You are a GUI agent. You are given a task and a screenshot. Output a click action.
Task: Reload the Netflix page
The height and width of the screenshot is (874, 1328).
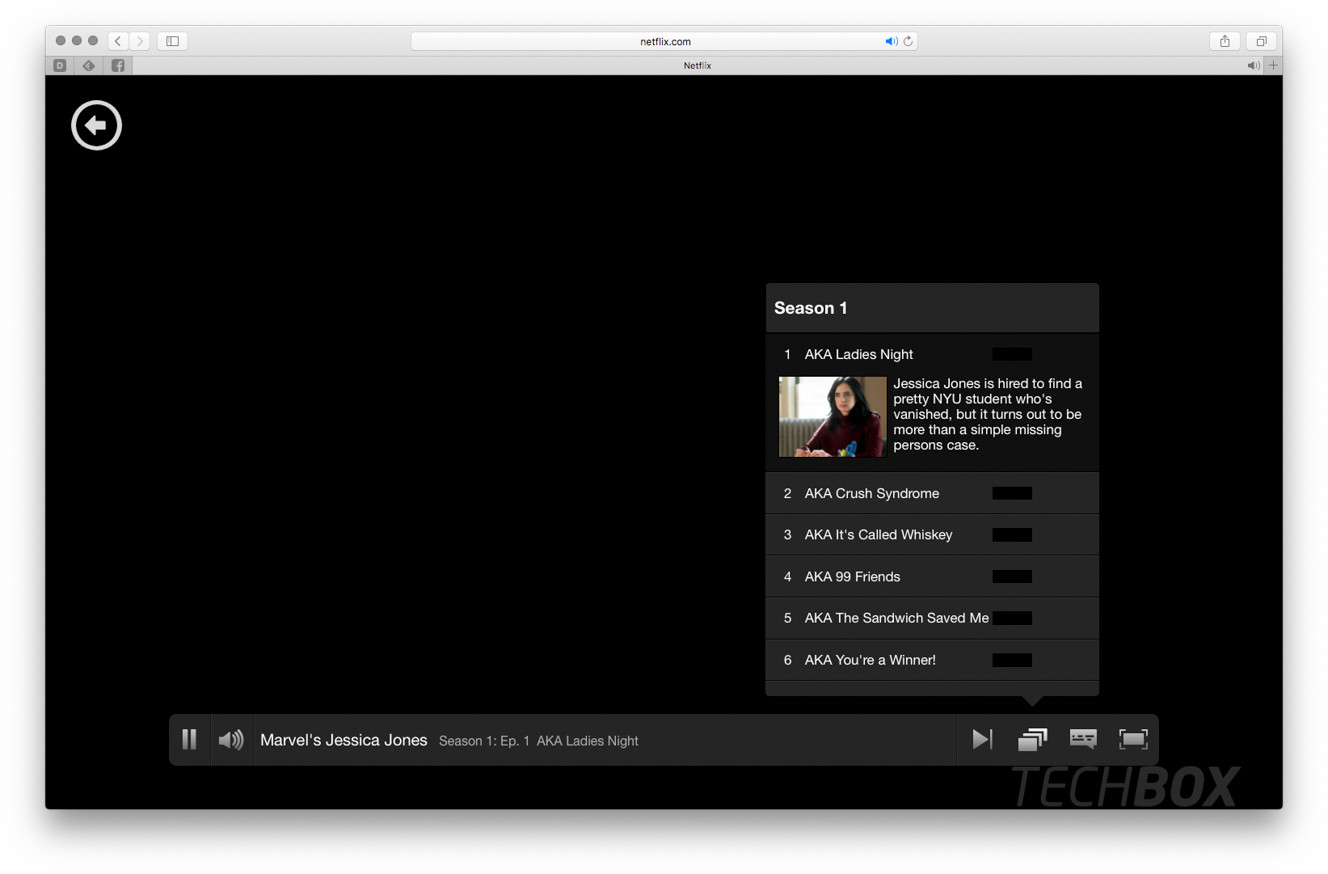[x=908, y=41]
